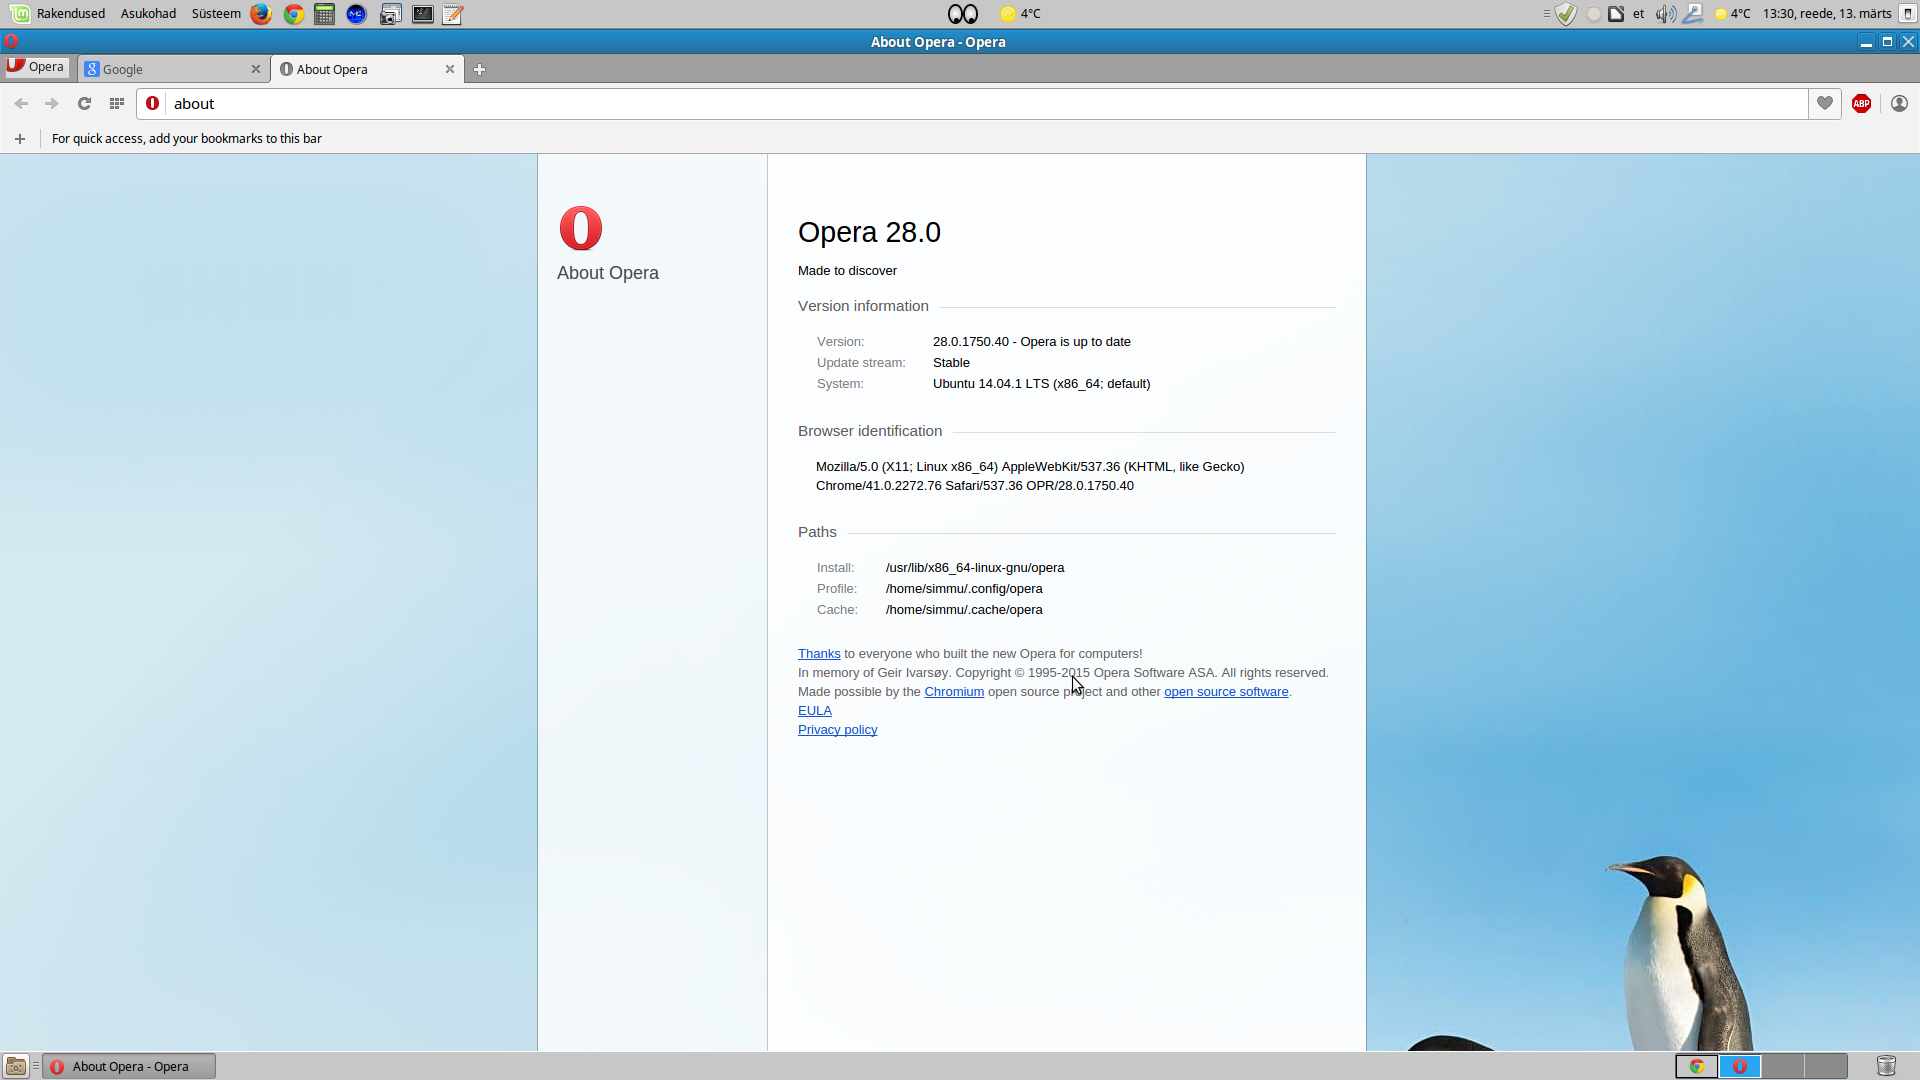This screenshot has height=1080, width=1920.
Task: Add a bookmark using plus on bookmarks bar
Action: click(20, 139)
